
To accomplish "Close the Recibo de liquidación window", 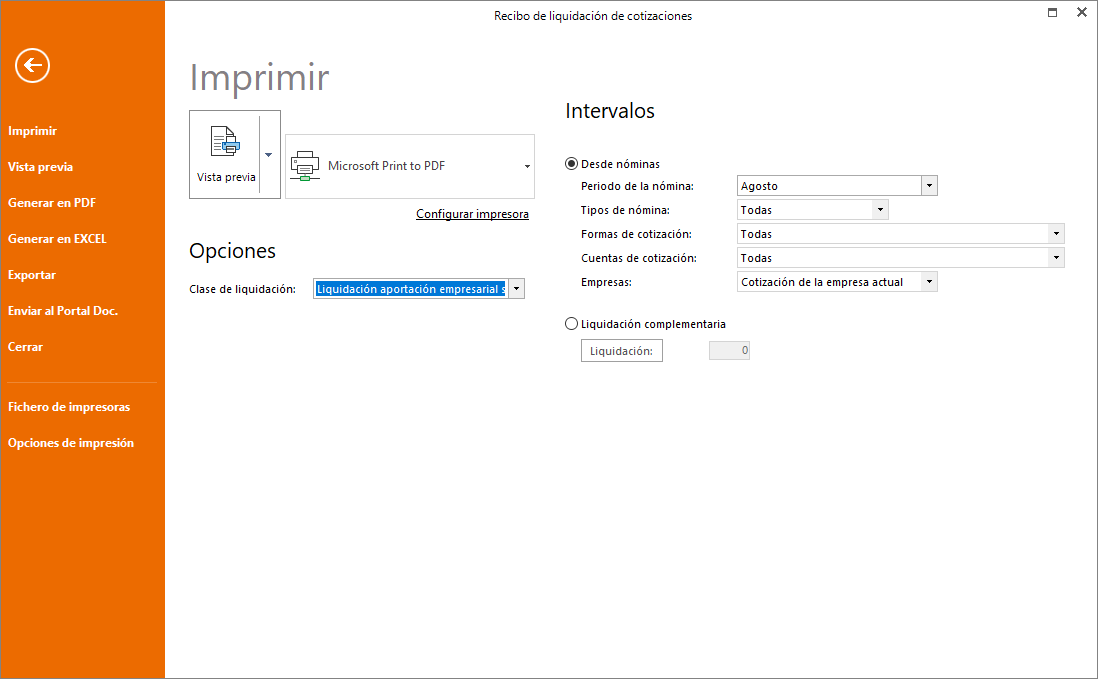I will (x=1081, y=12).
